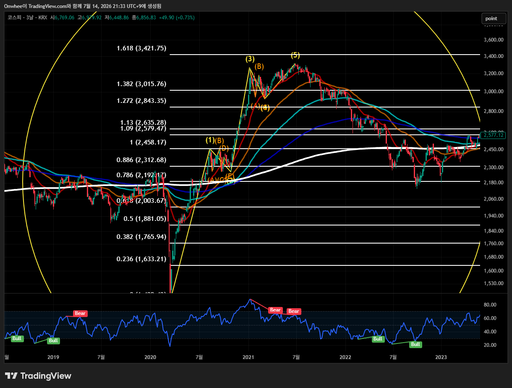Click the current price tag 2,577.12
Image resolution: width=512 pixels, height=388 pixels.
tap(494, 135)
